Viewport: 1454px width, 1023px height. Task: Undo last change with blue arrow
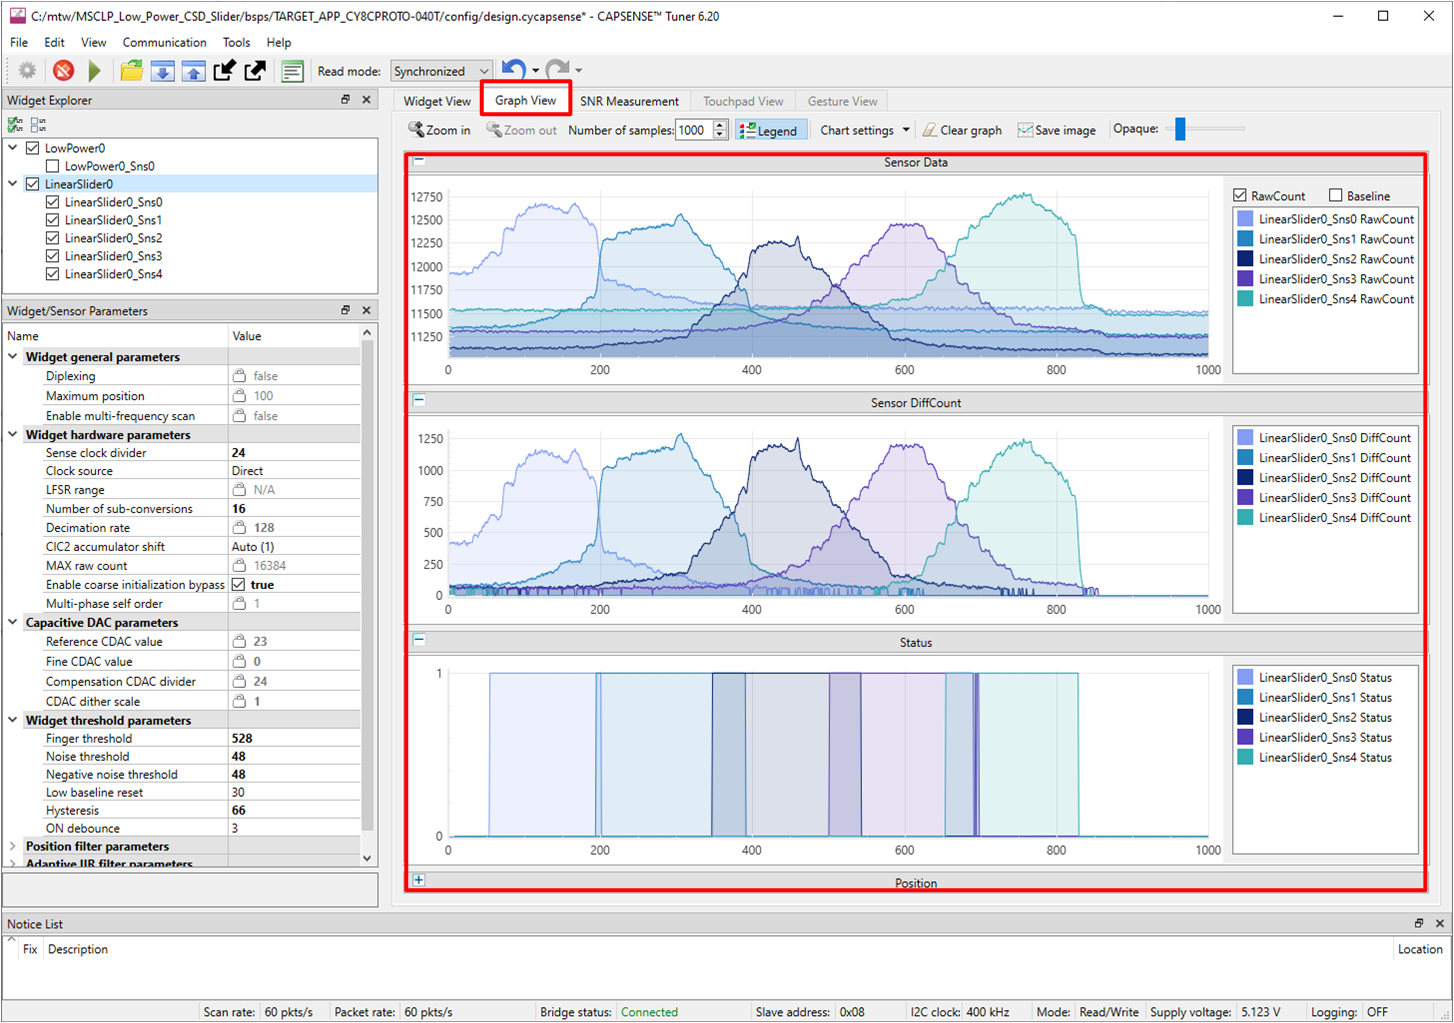tap(513, 70)
